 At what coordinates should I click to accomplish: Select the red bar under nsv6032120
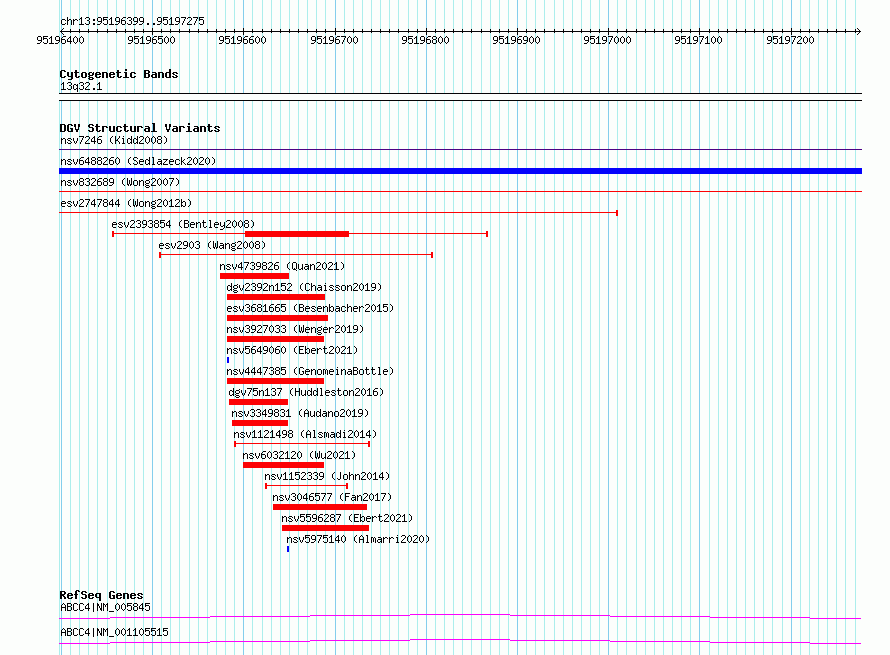click(283, 465)
